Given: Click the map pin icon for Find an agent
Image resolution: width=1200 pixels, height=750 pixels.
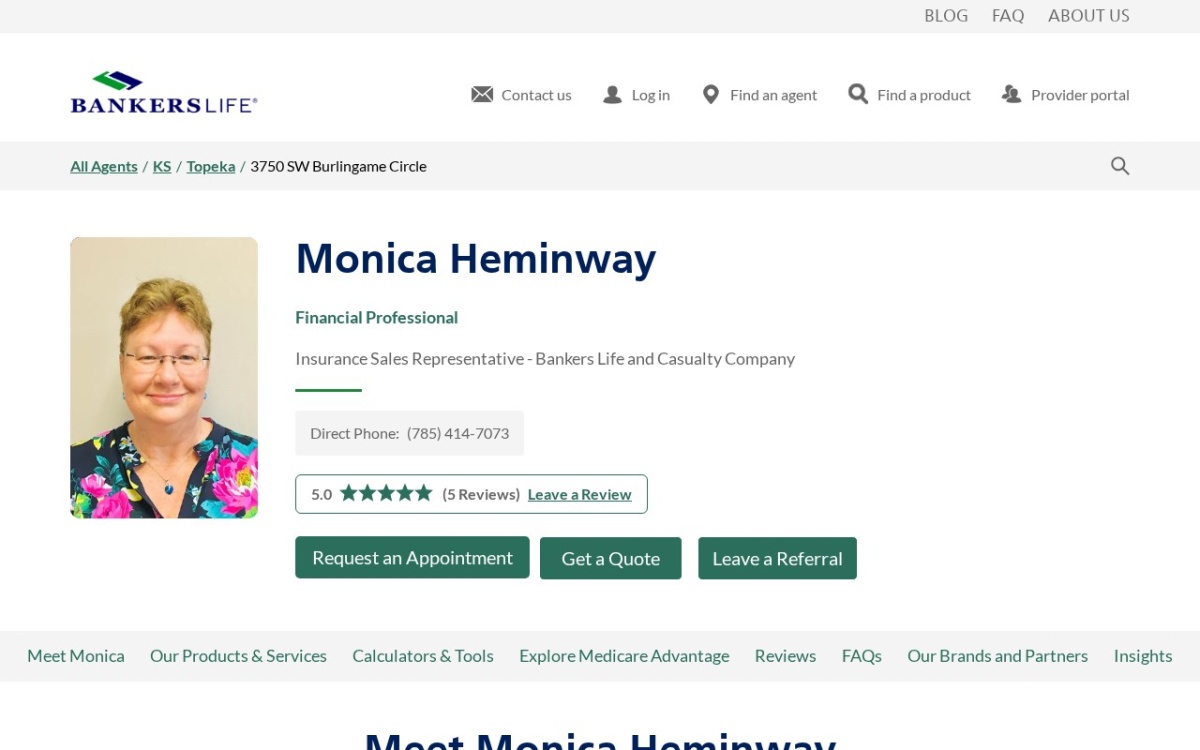Looking at the screenshot, I should (710, 94).
